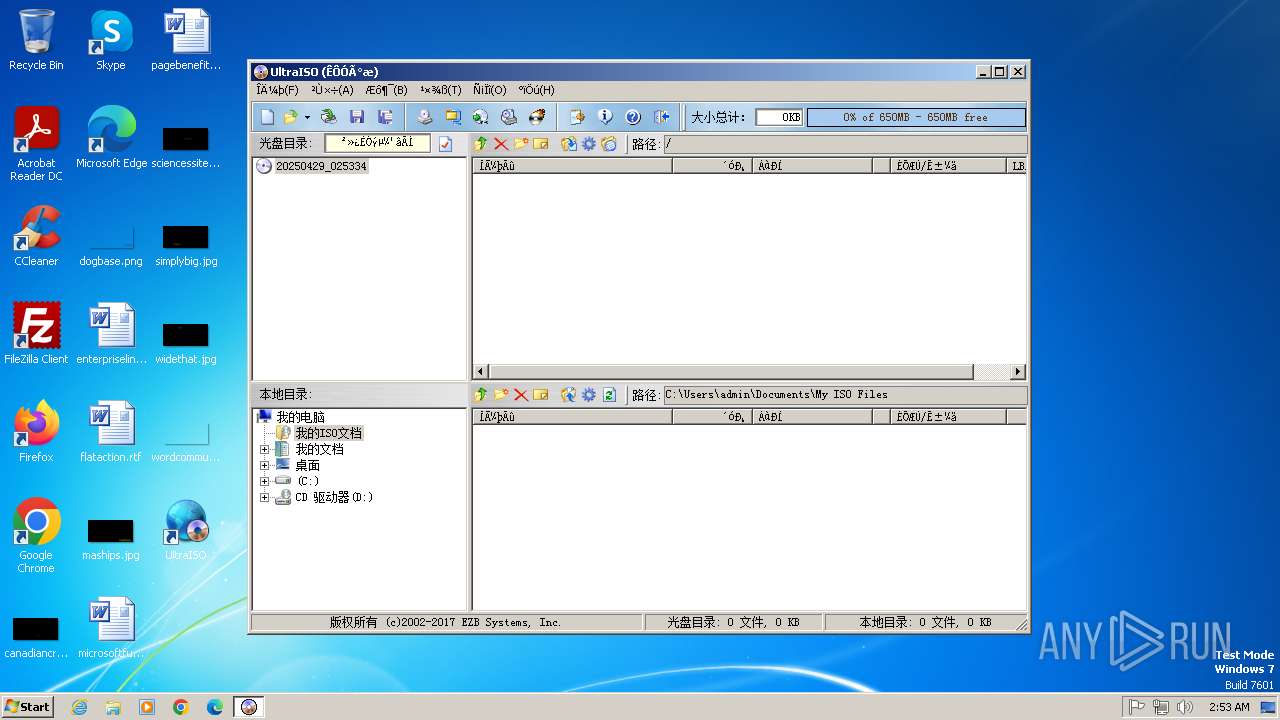Screen dimensions: 1280x720
Task: Open the (F) File menu
Action: pos(277,90)
